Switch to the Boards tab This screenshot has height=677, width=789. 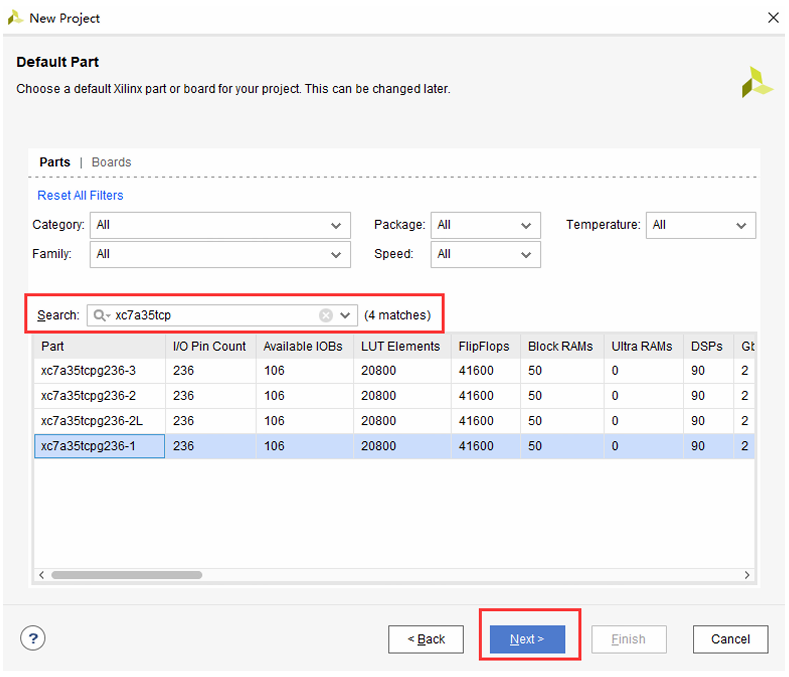click(111, 162)
